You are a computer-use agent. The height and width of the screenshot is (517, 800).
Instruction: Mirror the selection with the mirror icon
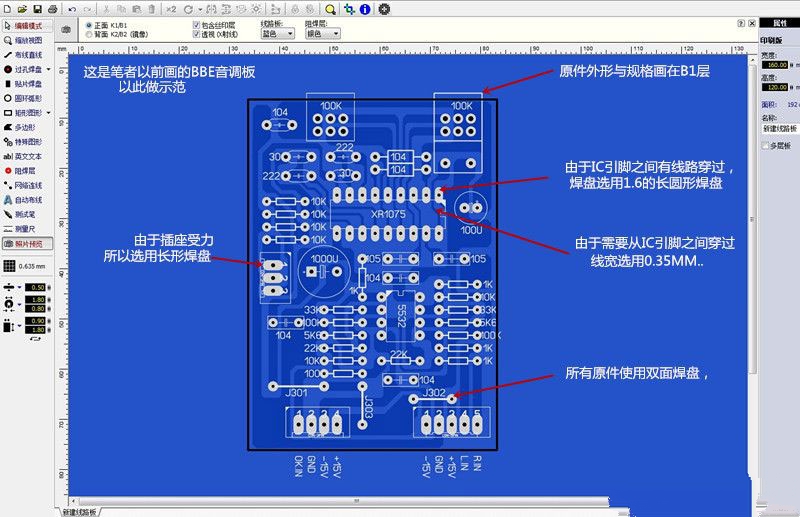tap(211, 9)
